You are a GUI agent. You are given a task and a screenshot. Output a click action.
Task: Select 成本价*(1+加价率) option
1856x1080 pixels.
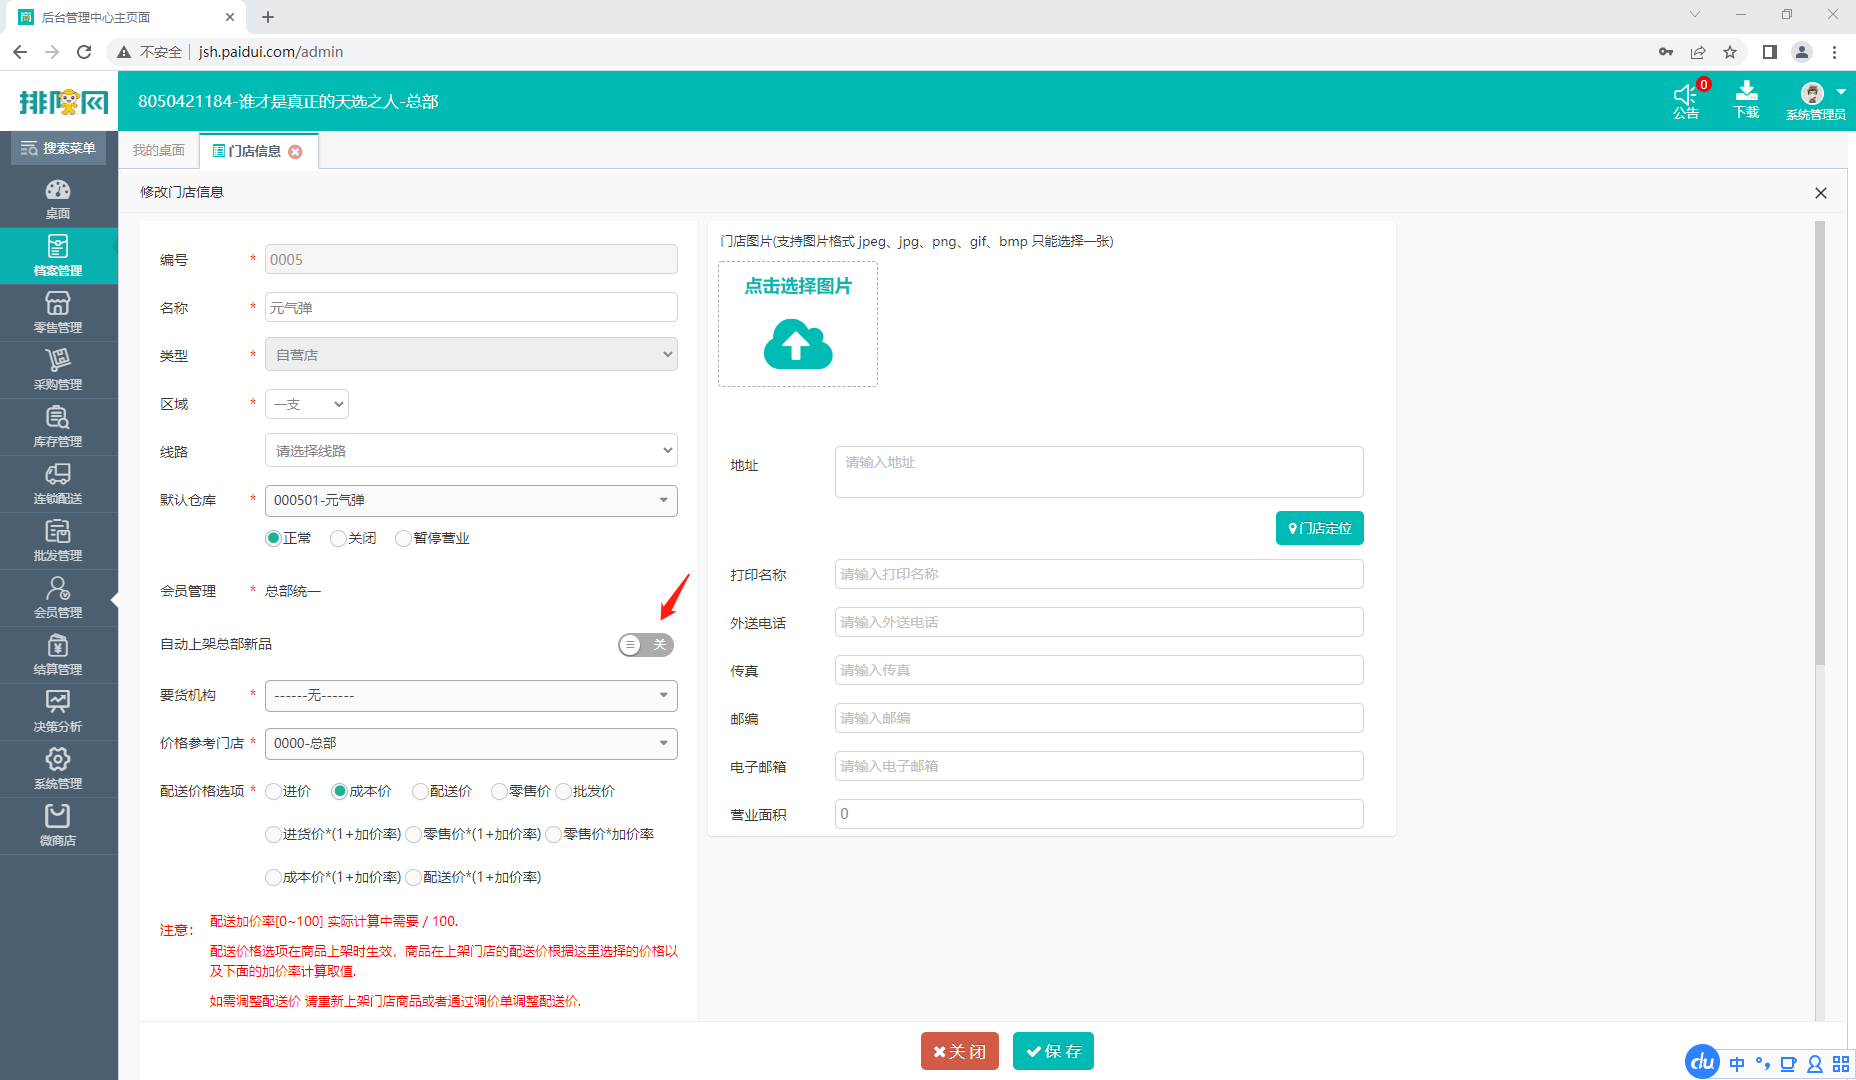(273, 877)
